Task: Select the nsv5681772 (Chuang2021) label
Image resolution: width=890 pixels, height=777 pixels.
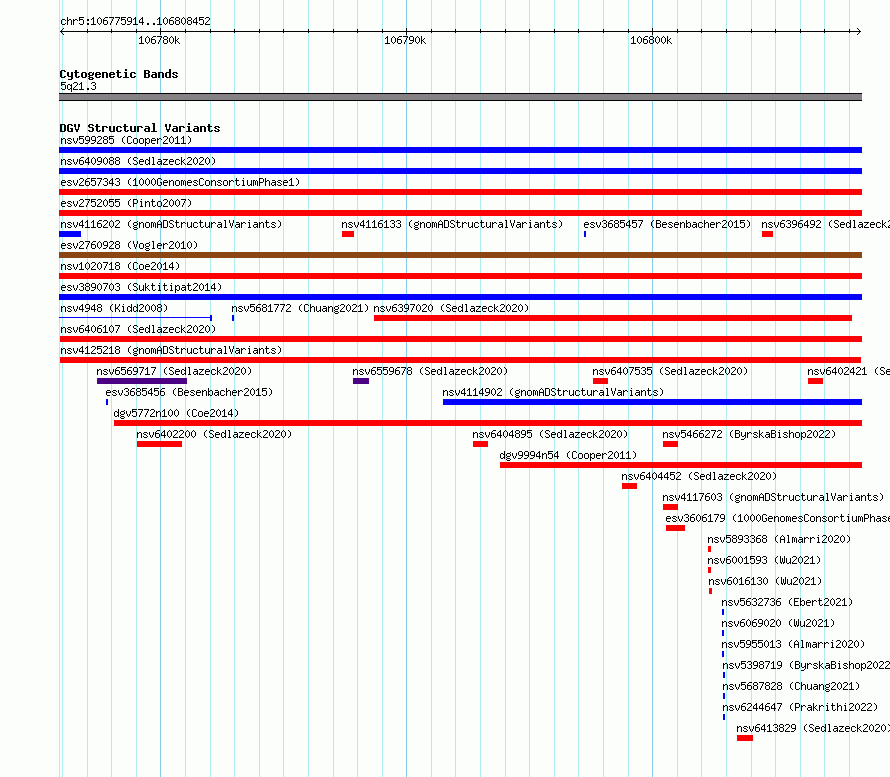Action: pyautogui.click(x=300, y=308)
